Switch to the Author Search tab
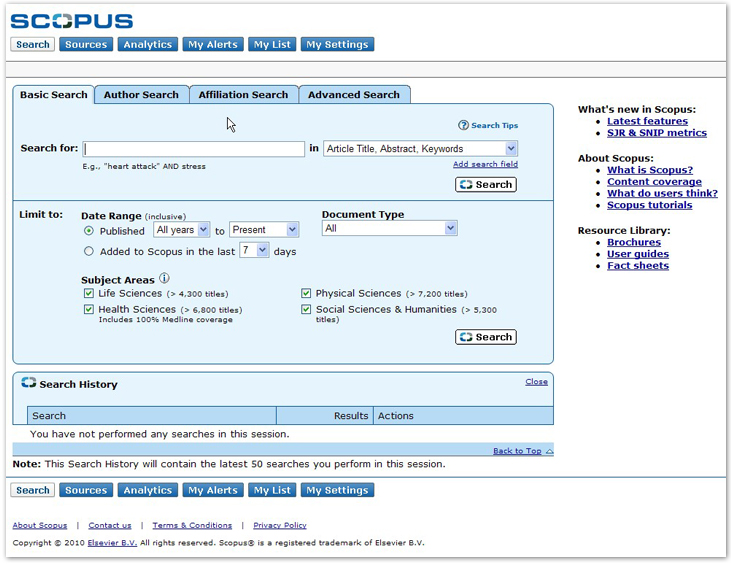Screen dimensions: 731x564 (x=141, y=95)
